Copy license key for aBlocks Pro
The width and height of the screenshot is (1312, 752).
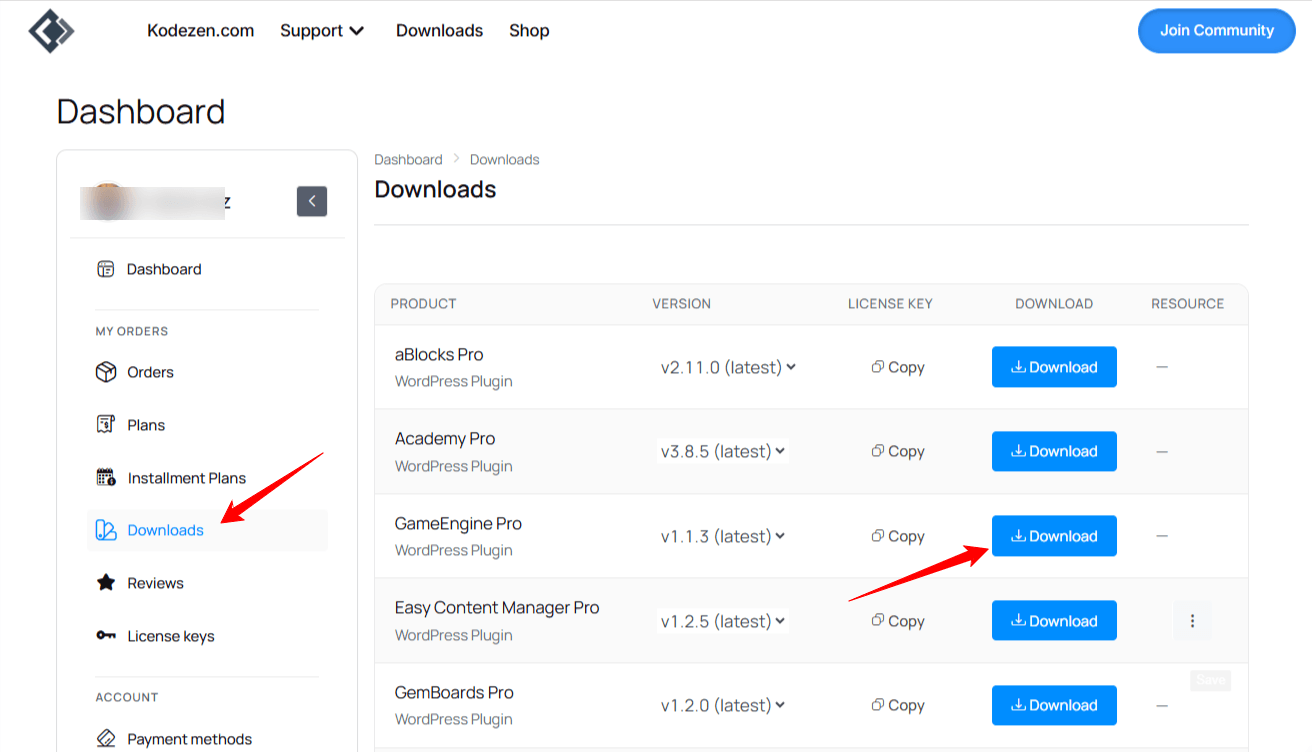coord(897,367)
